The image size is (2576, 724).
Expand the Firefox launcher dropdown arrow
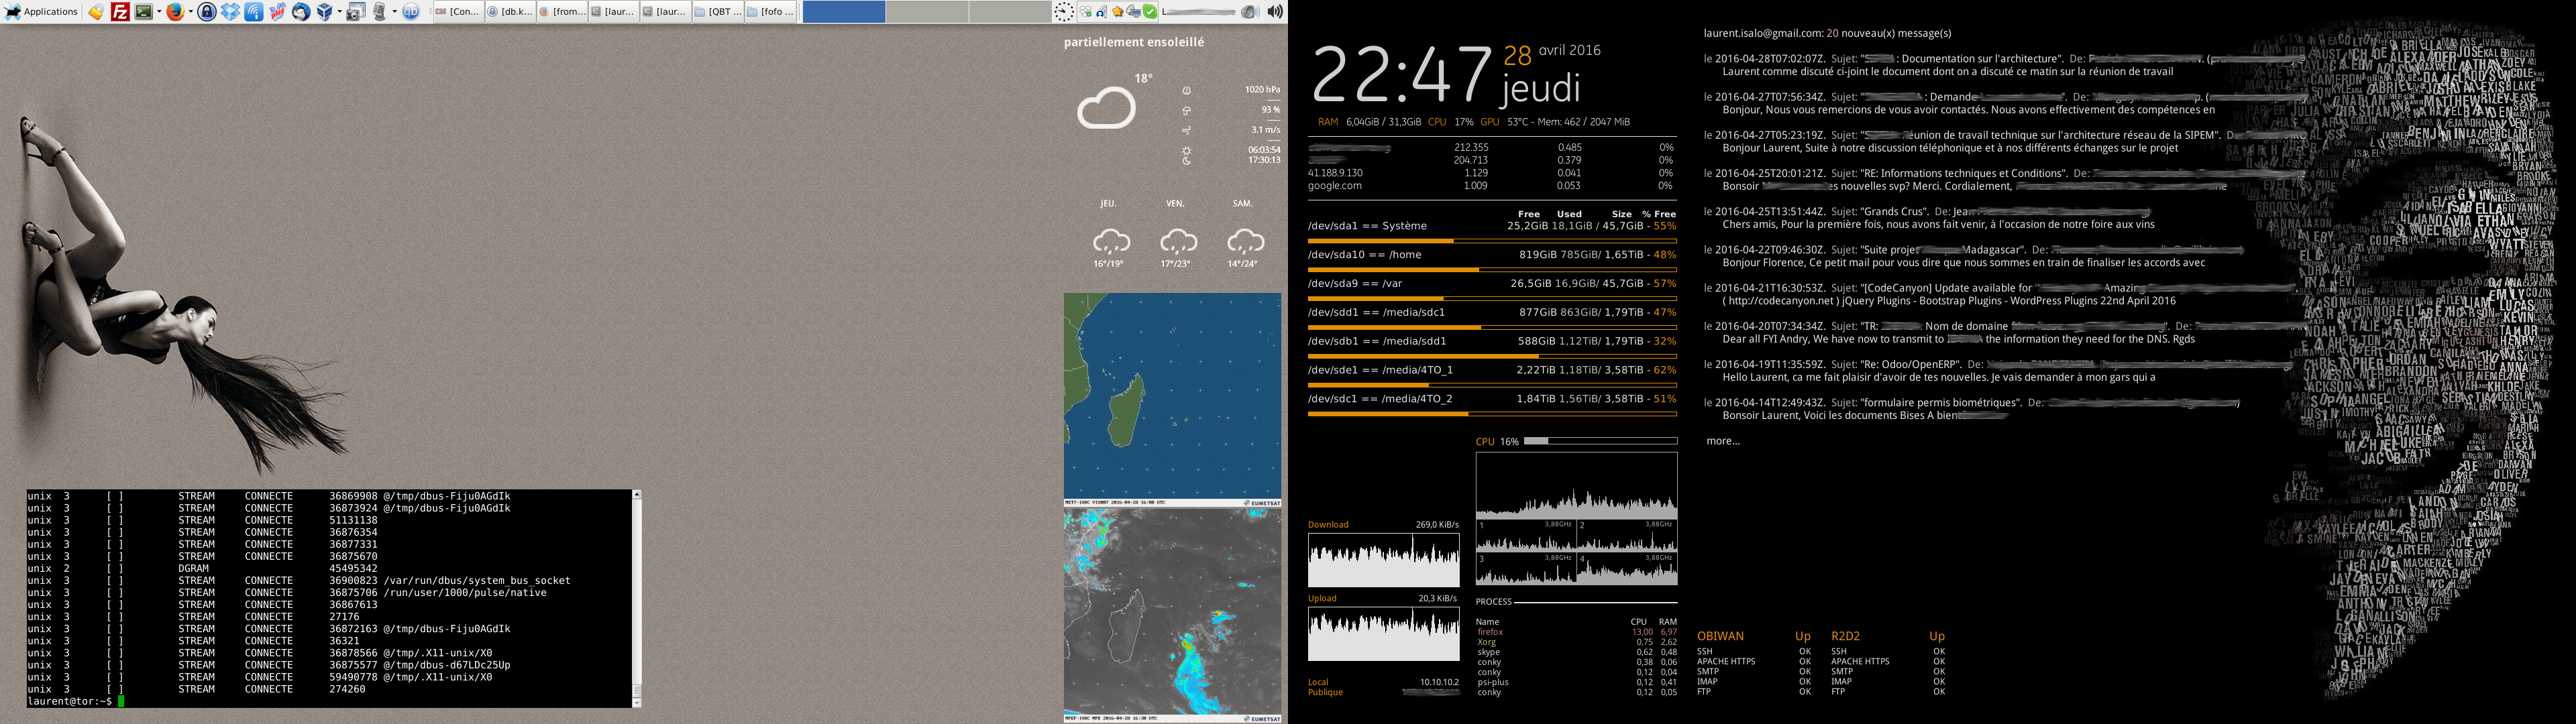[191, 12]
